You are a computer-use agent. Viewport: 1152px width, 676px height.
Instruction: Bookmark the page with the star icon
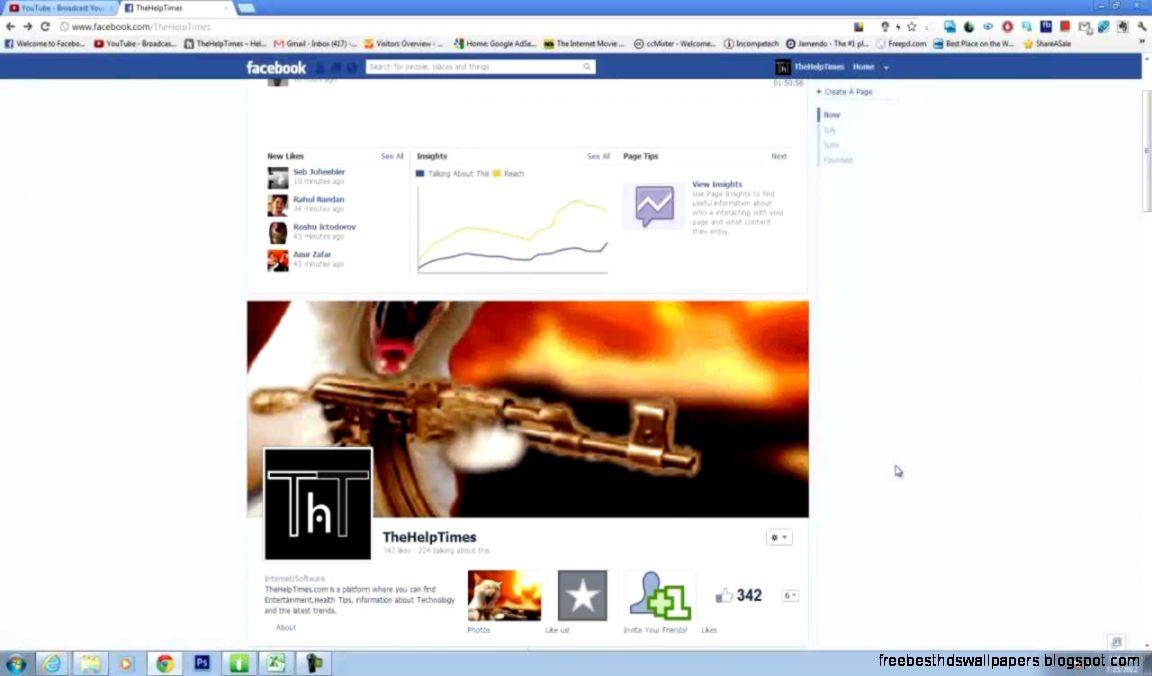[x=912, y=26]
